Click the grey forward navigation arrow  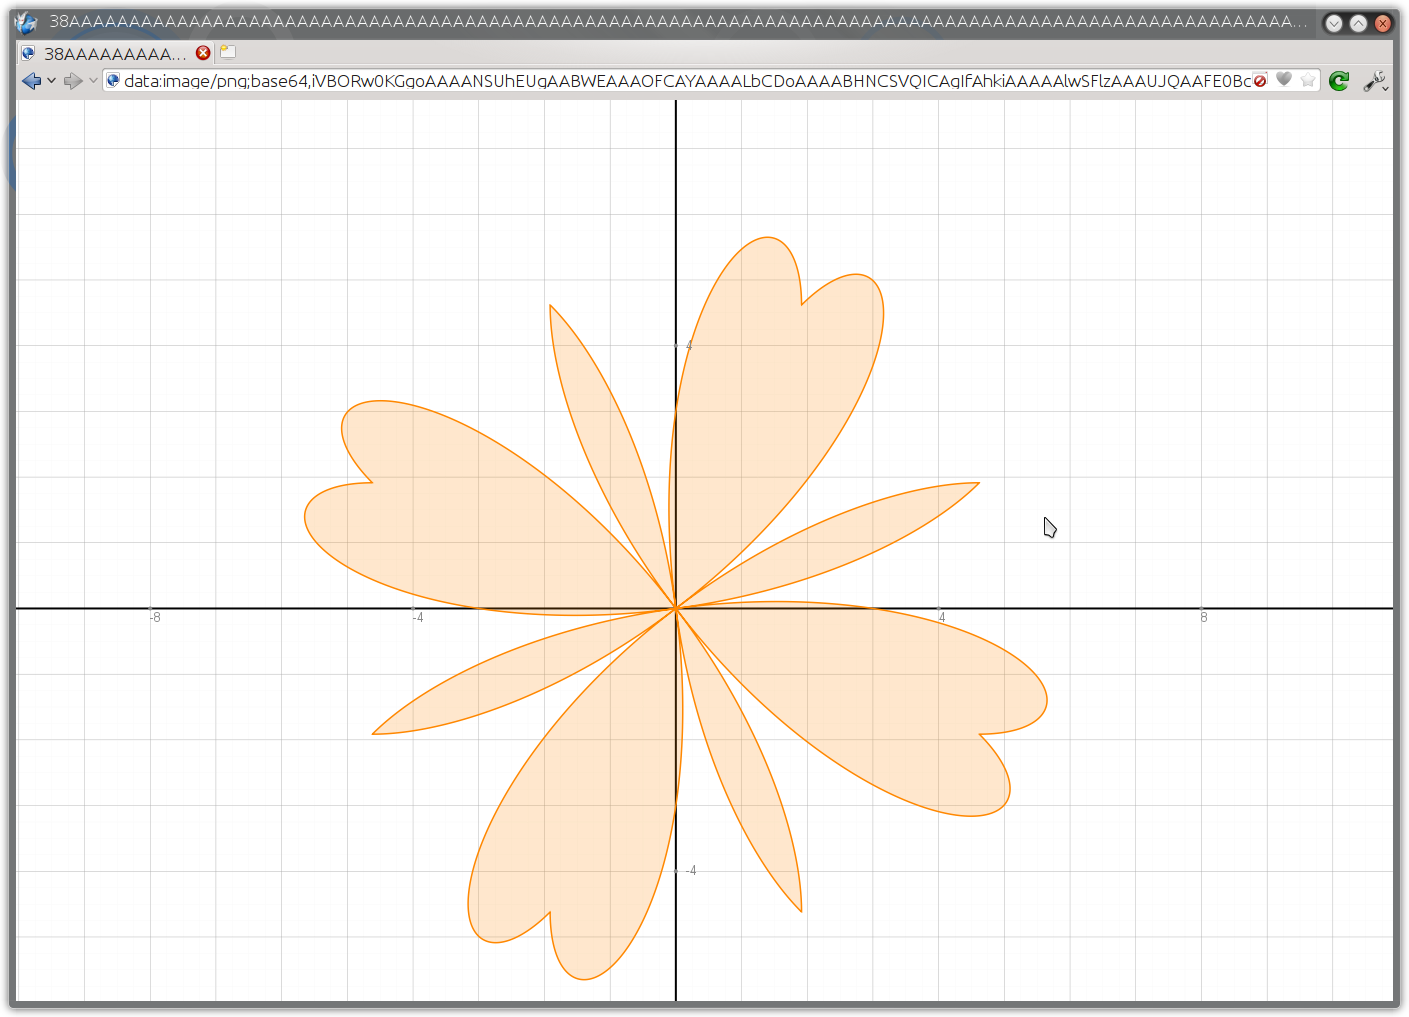(73, 81)
